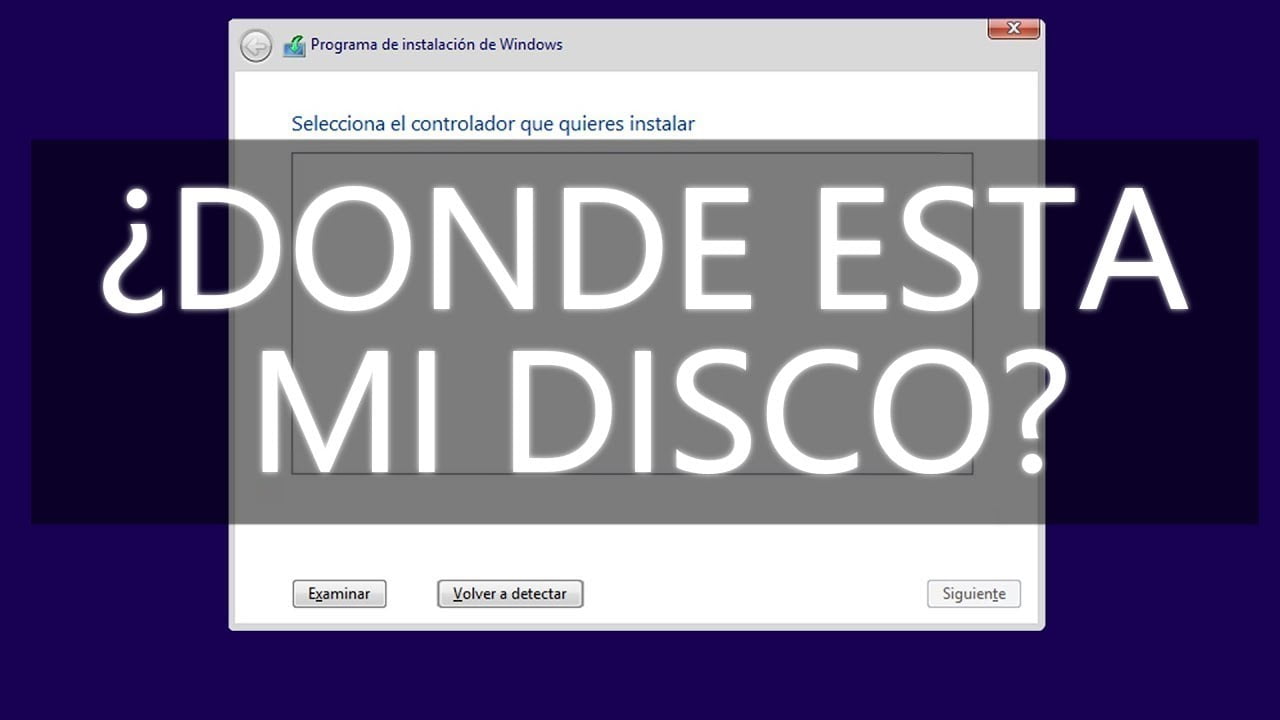1280x720 pixels.
Task: Click the Examinar button
Action: tap(339, 594)
